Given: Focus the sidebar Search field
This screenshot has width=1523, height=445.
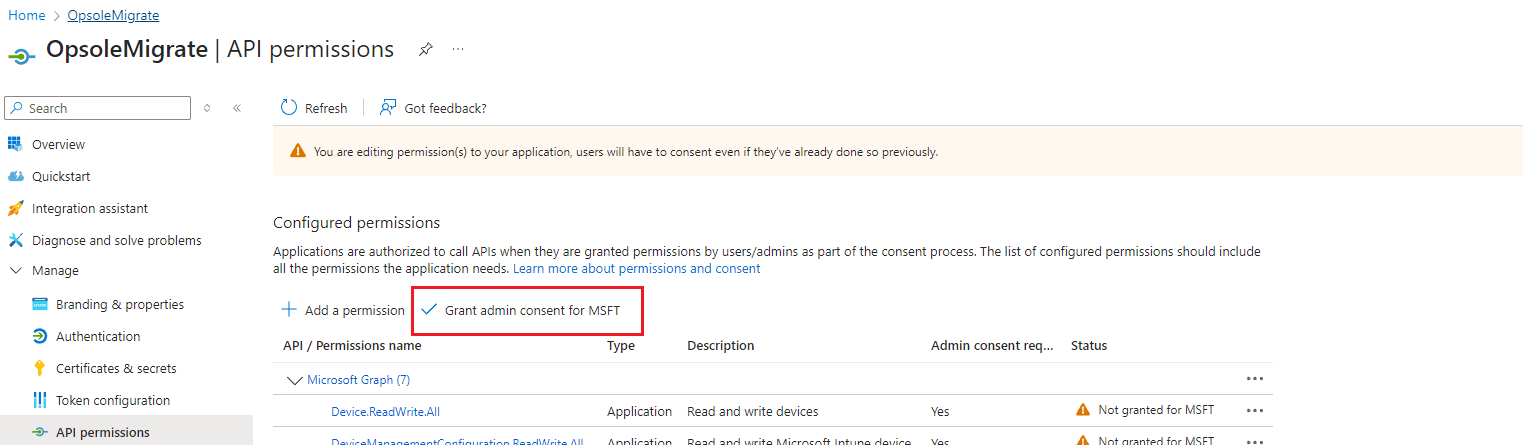Looking at the screenshot, I should tap(97, 108).
